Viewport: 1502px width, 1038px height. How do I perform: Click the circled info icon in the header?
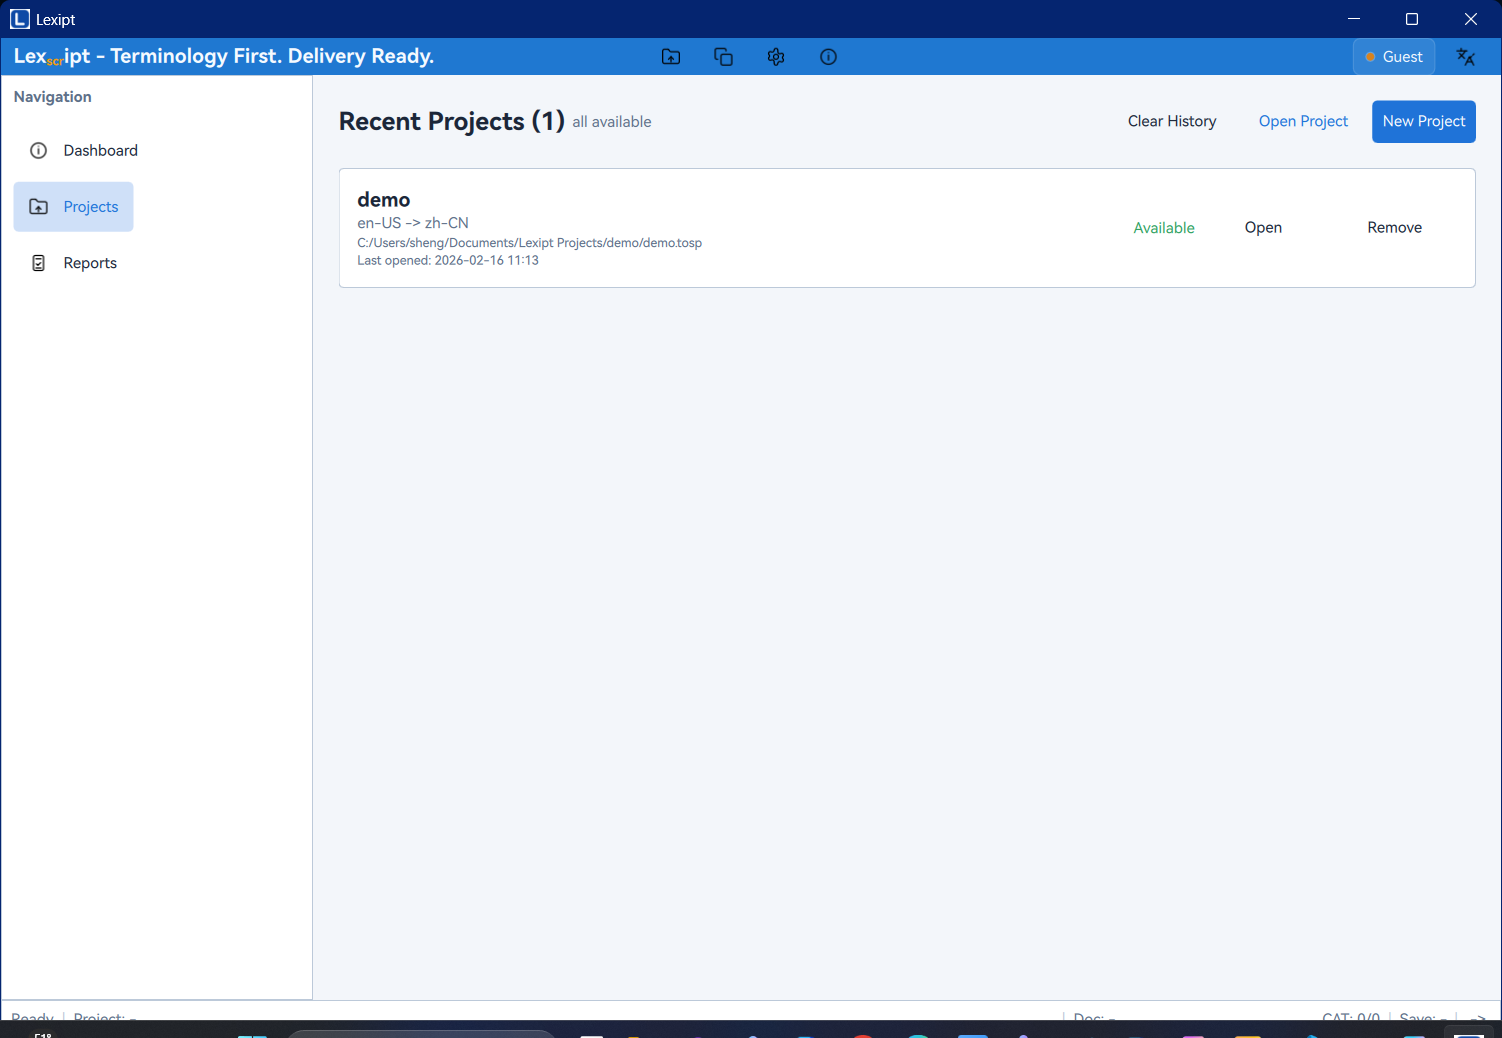(x=828, y=57)
